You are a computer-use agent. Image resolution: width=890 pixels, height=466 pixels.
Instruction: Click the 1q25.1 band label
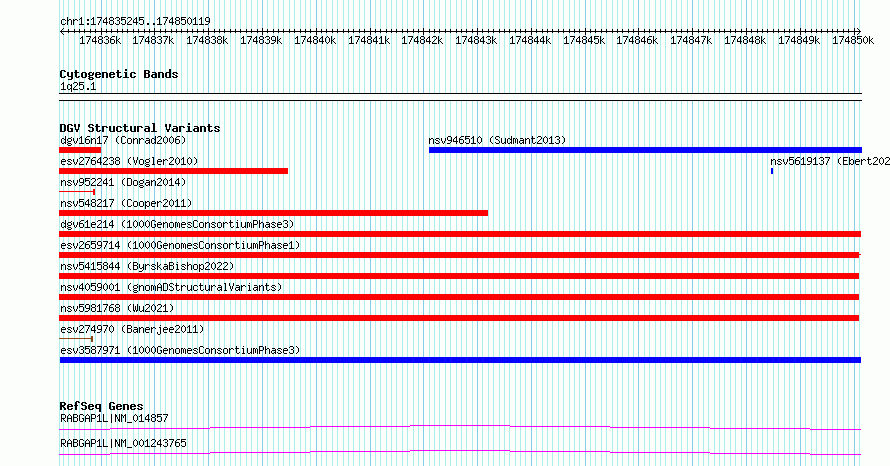point(78,86)
